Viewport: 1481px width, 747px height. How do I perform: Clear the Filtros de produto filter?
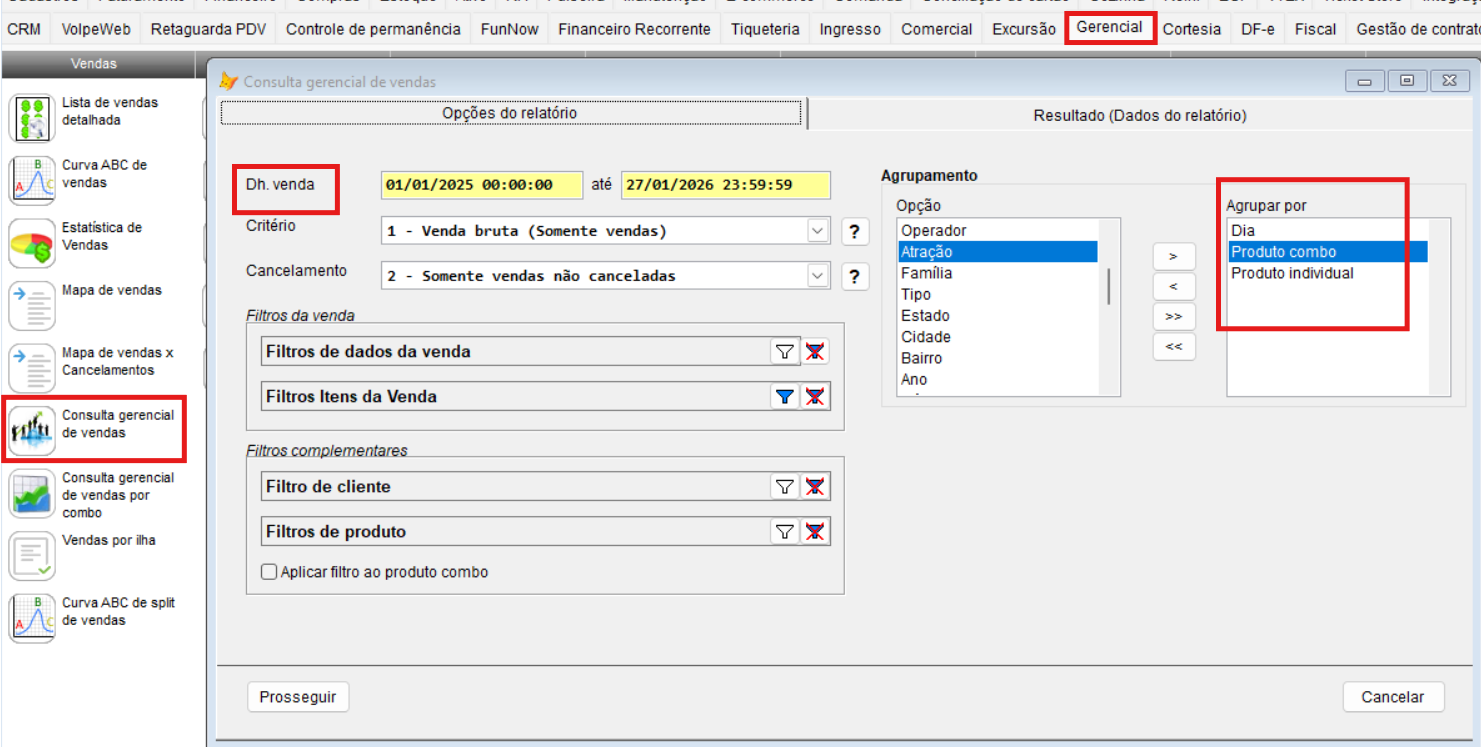(815, 532)
